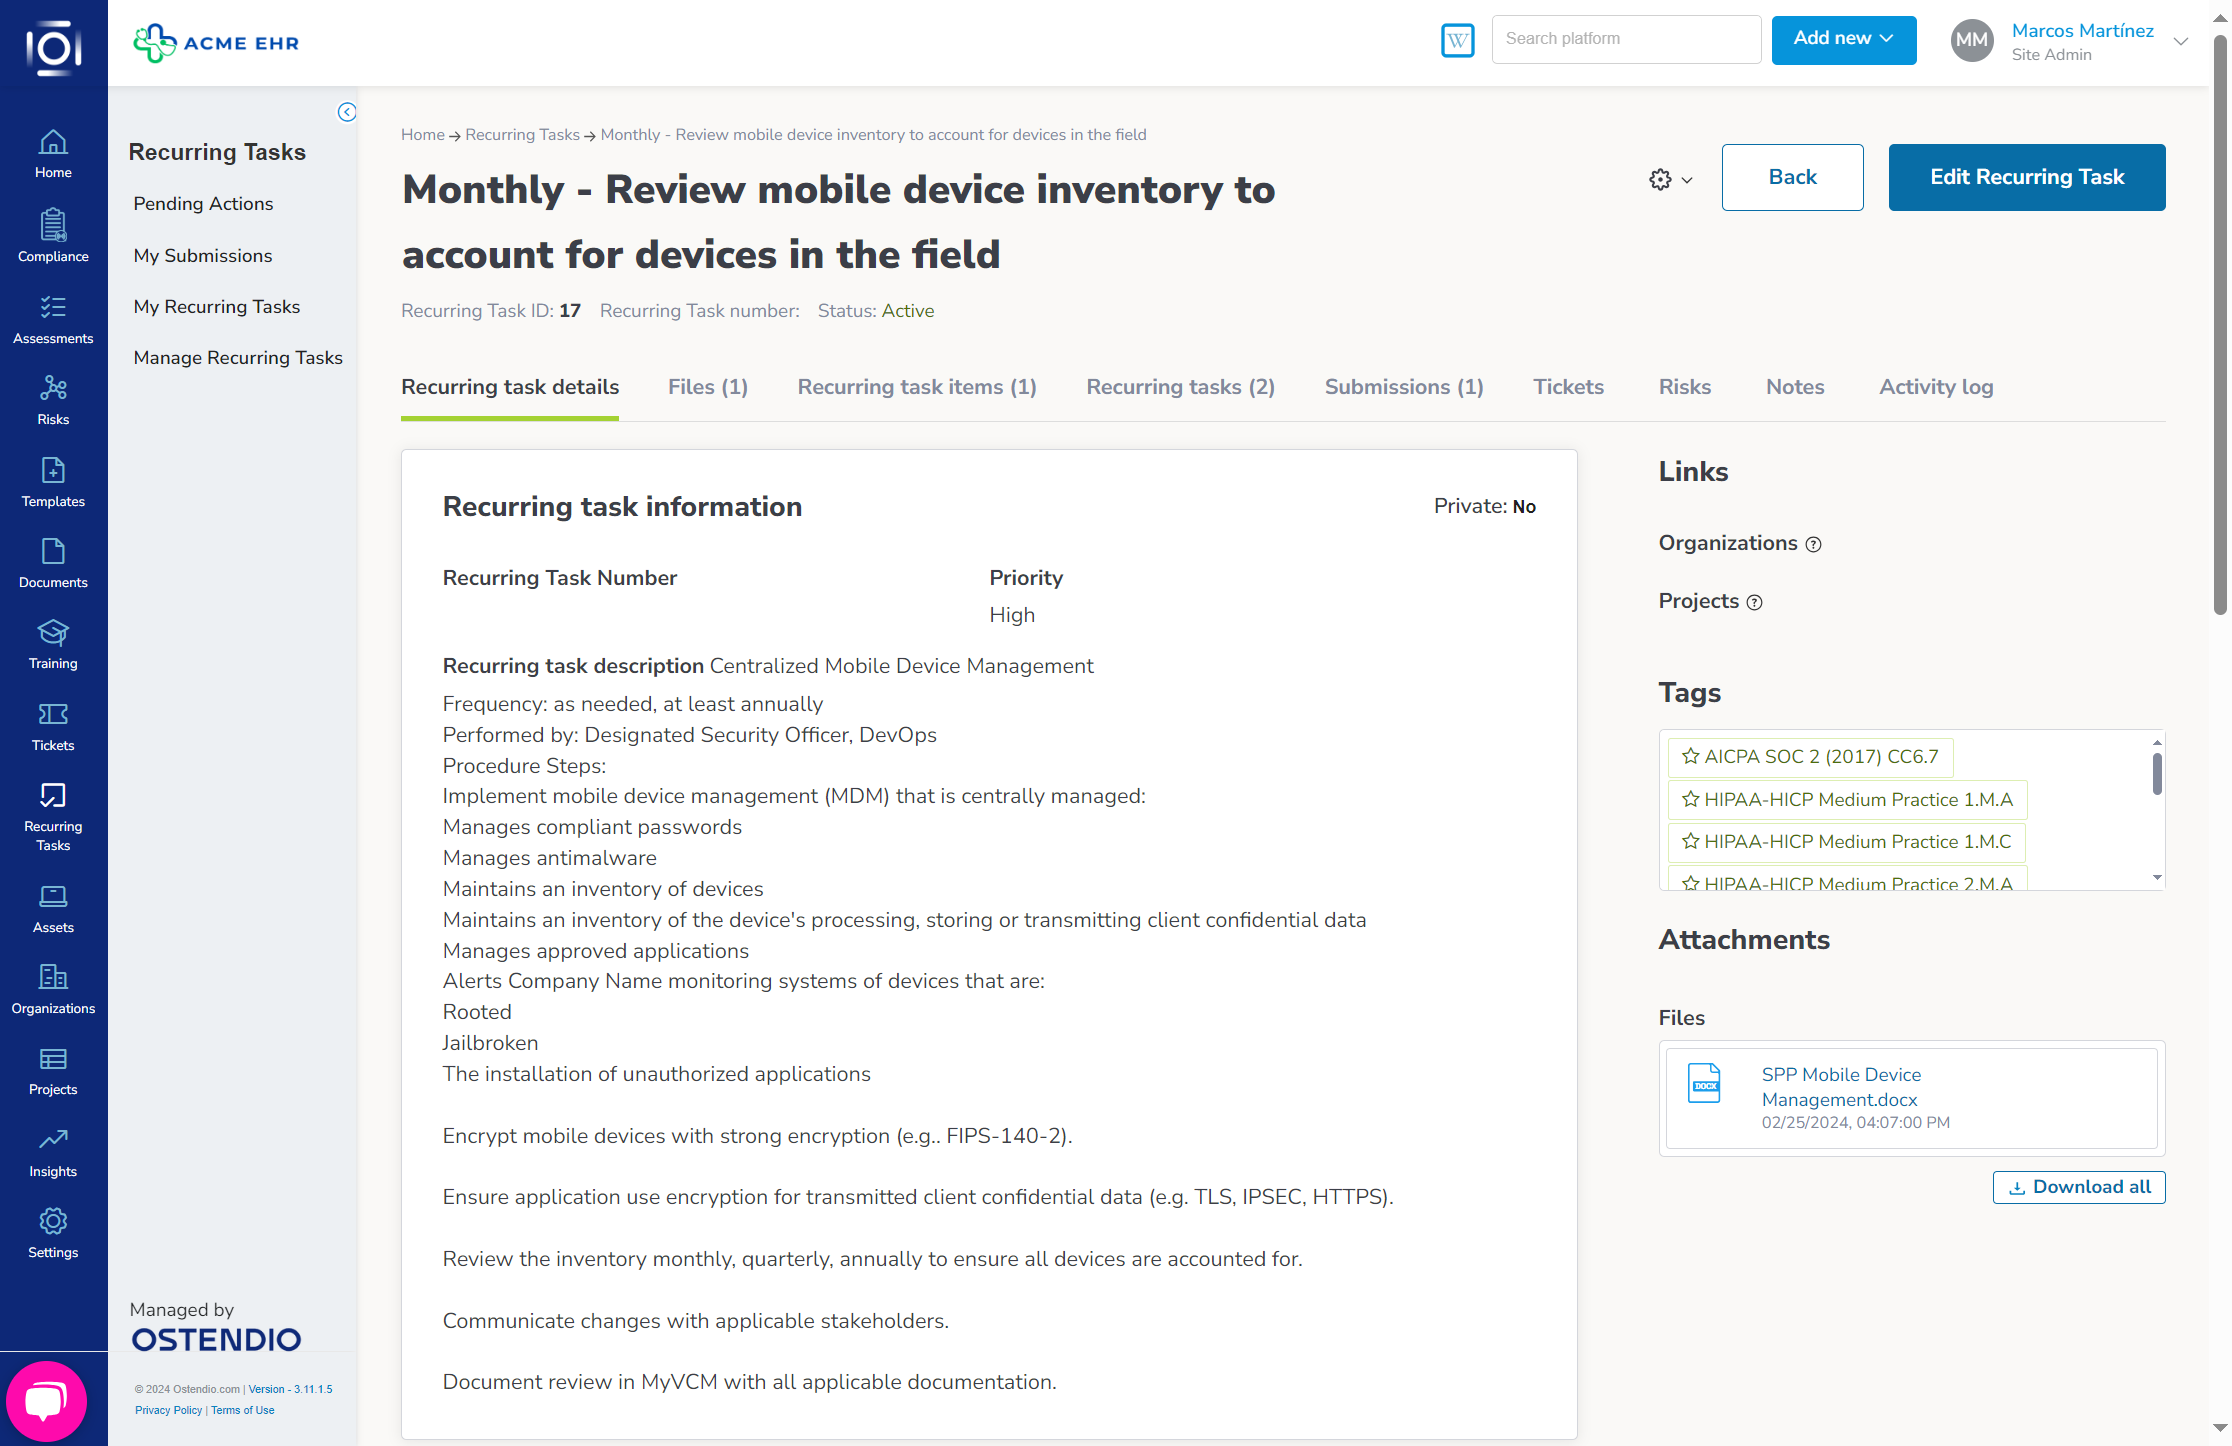Star the AICPA SOC 2 CC6.7 tag
This screenshot has height=1446, width=2232.
(1691, 756)
